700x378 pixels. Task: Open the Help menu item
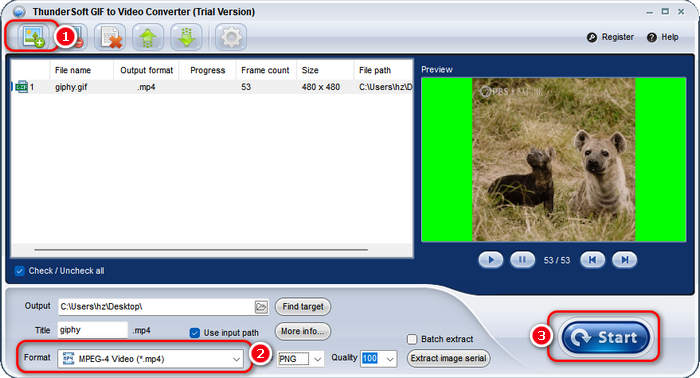tap(663, 37)
